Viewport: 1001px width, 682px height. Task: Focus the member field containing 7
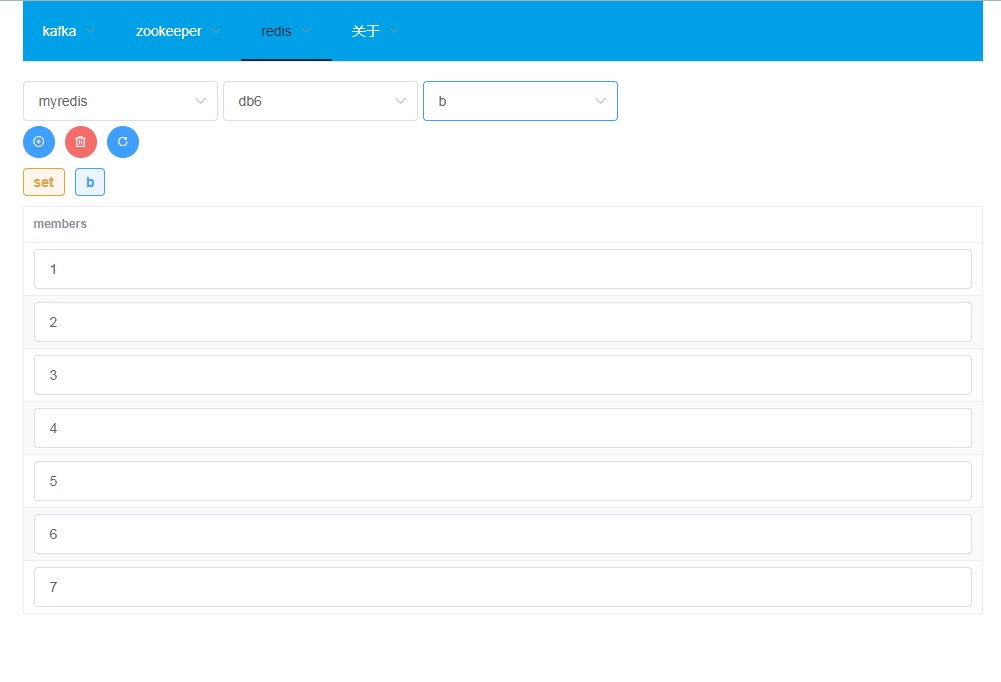click(x=502, y=587)
